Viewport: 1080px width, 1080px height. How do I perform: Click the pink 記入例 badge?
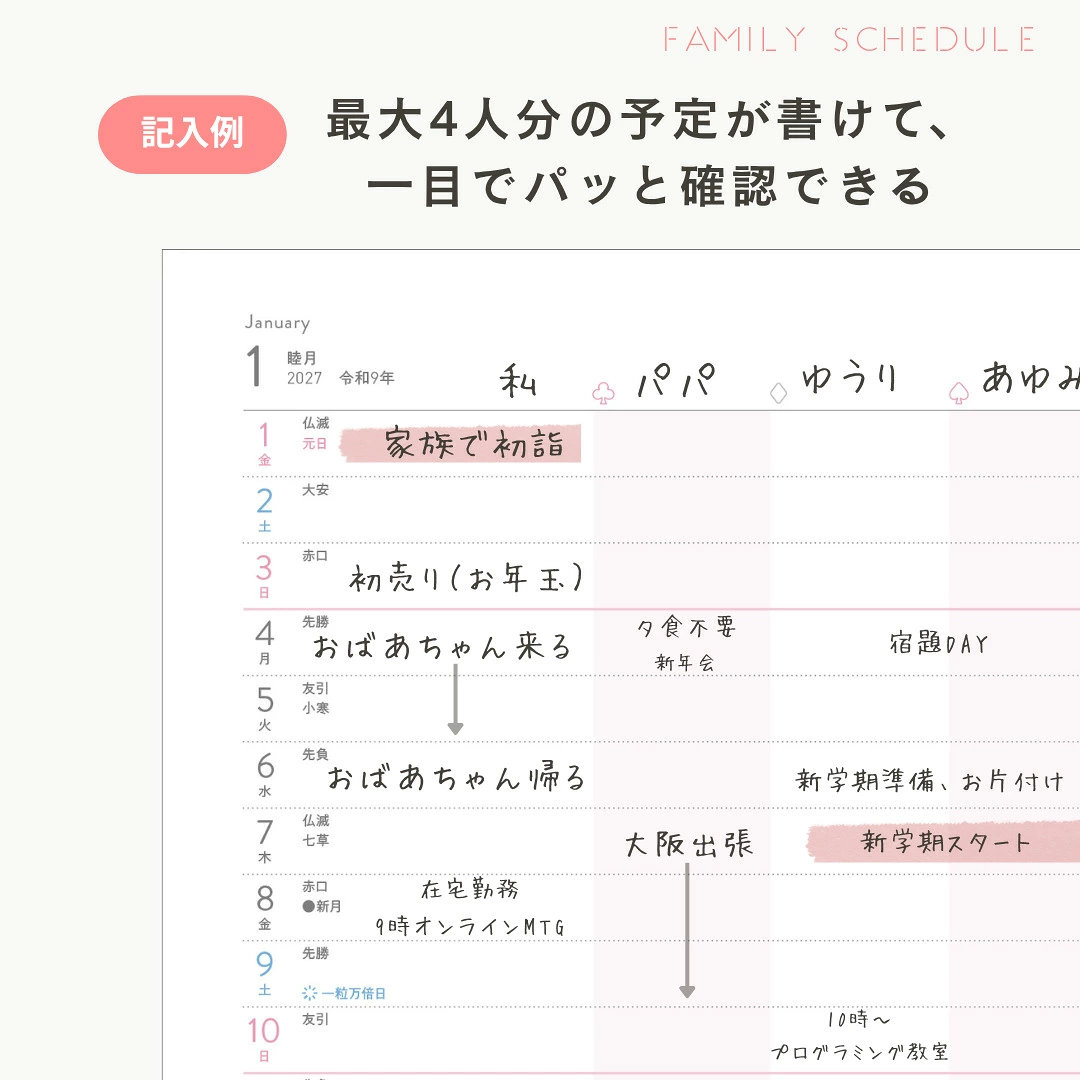tap(192, 134)
